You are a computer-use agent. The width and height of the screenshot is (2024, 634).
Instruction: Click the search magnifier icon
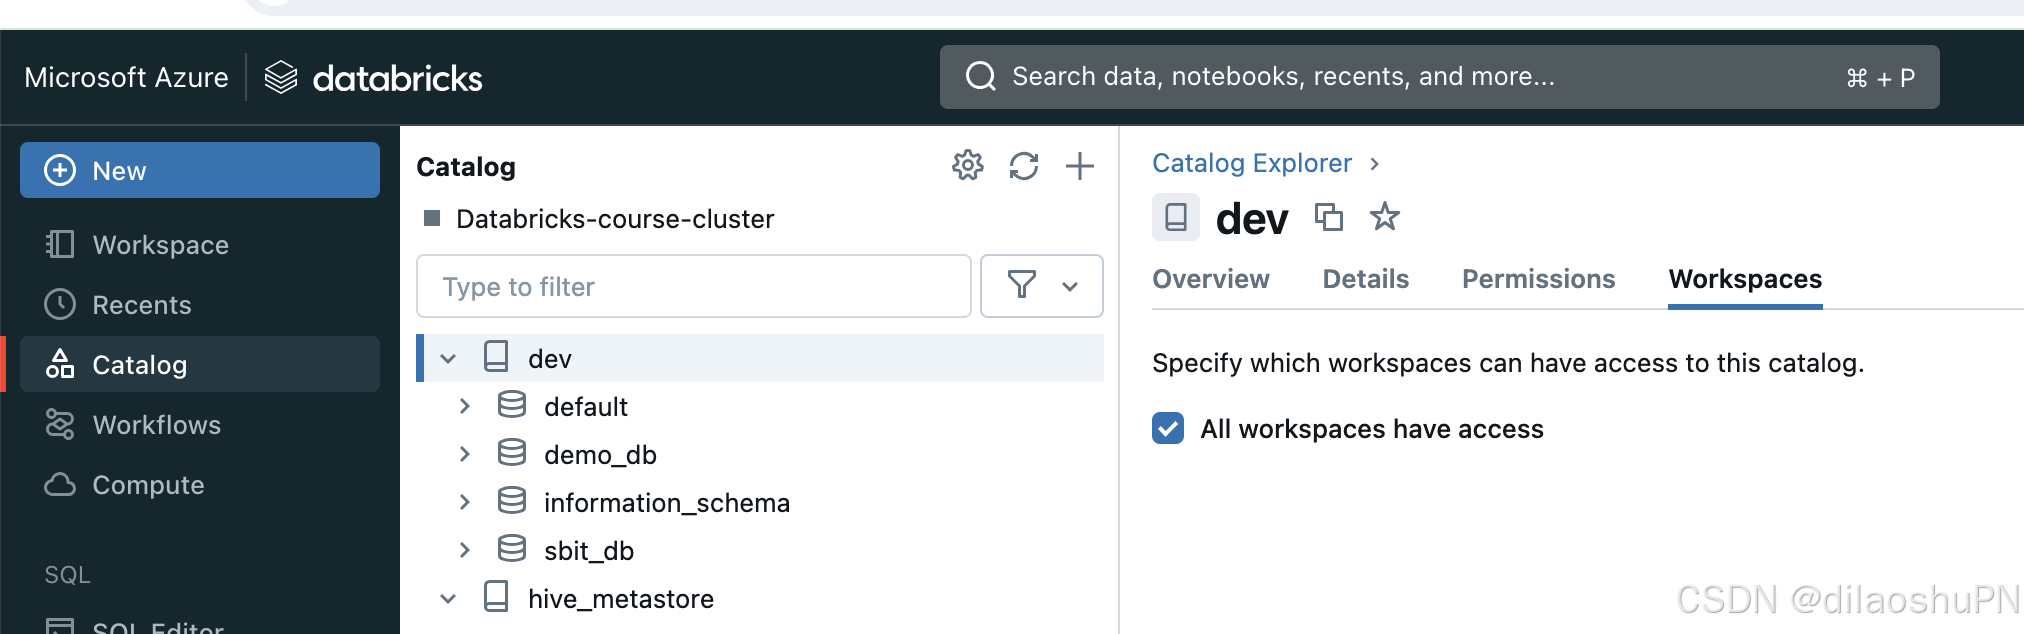click(980, 77)
